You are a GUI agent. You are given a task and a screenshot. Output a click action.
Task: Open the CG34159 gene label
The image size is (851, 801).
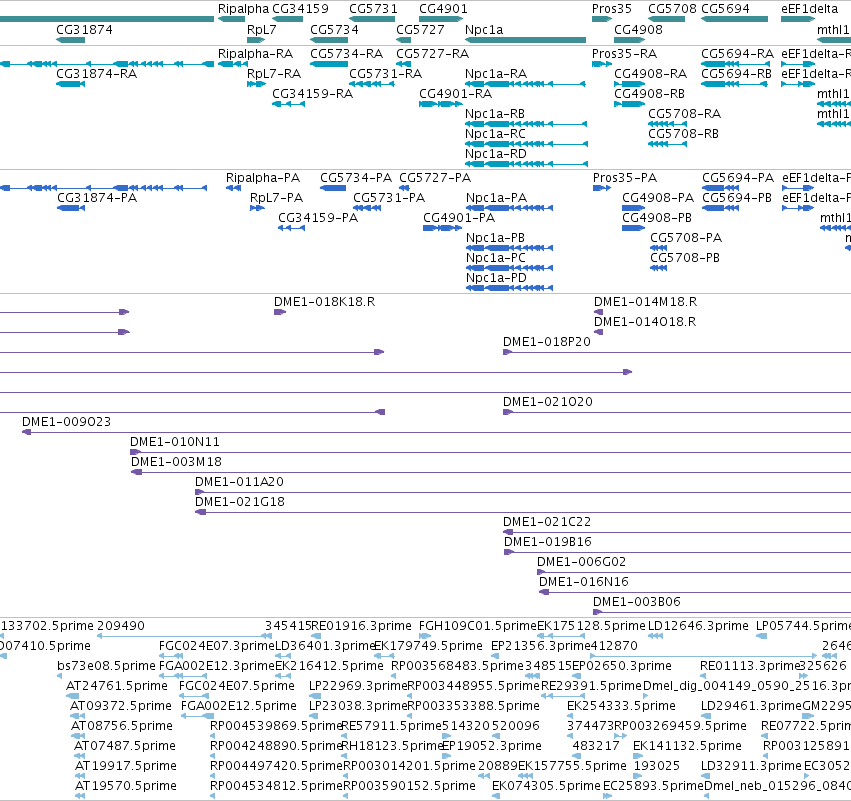(300, 9)
